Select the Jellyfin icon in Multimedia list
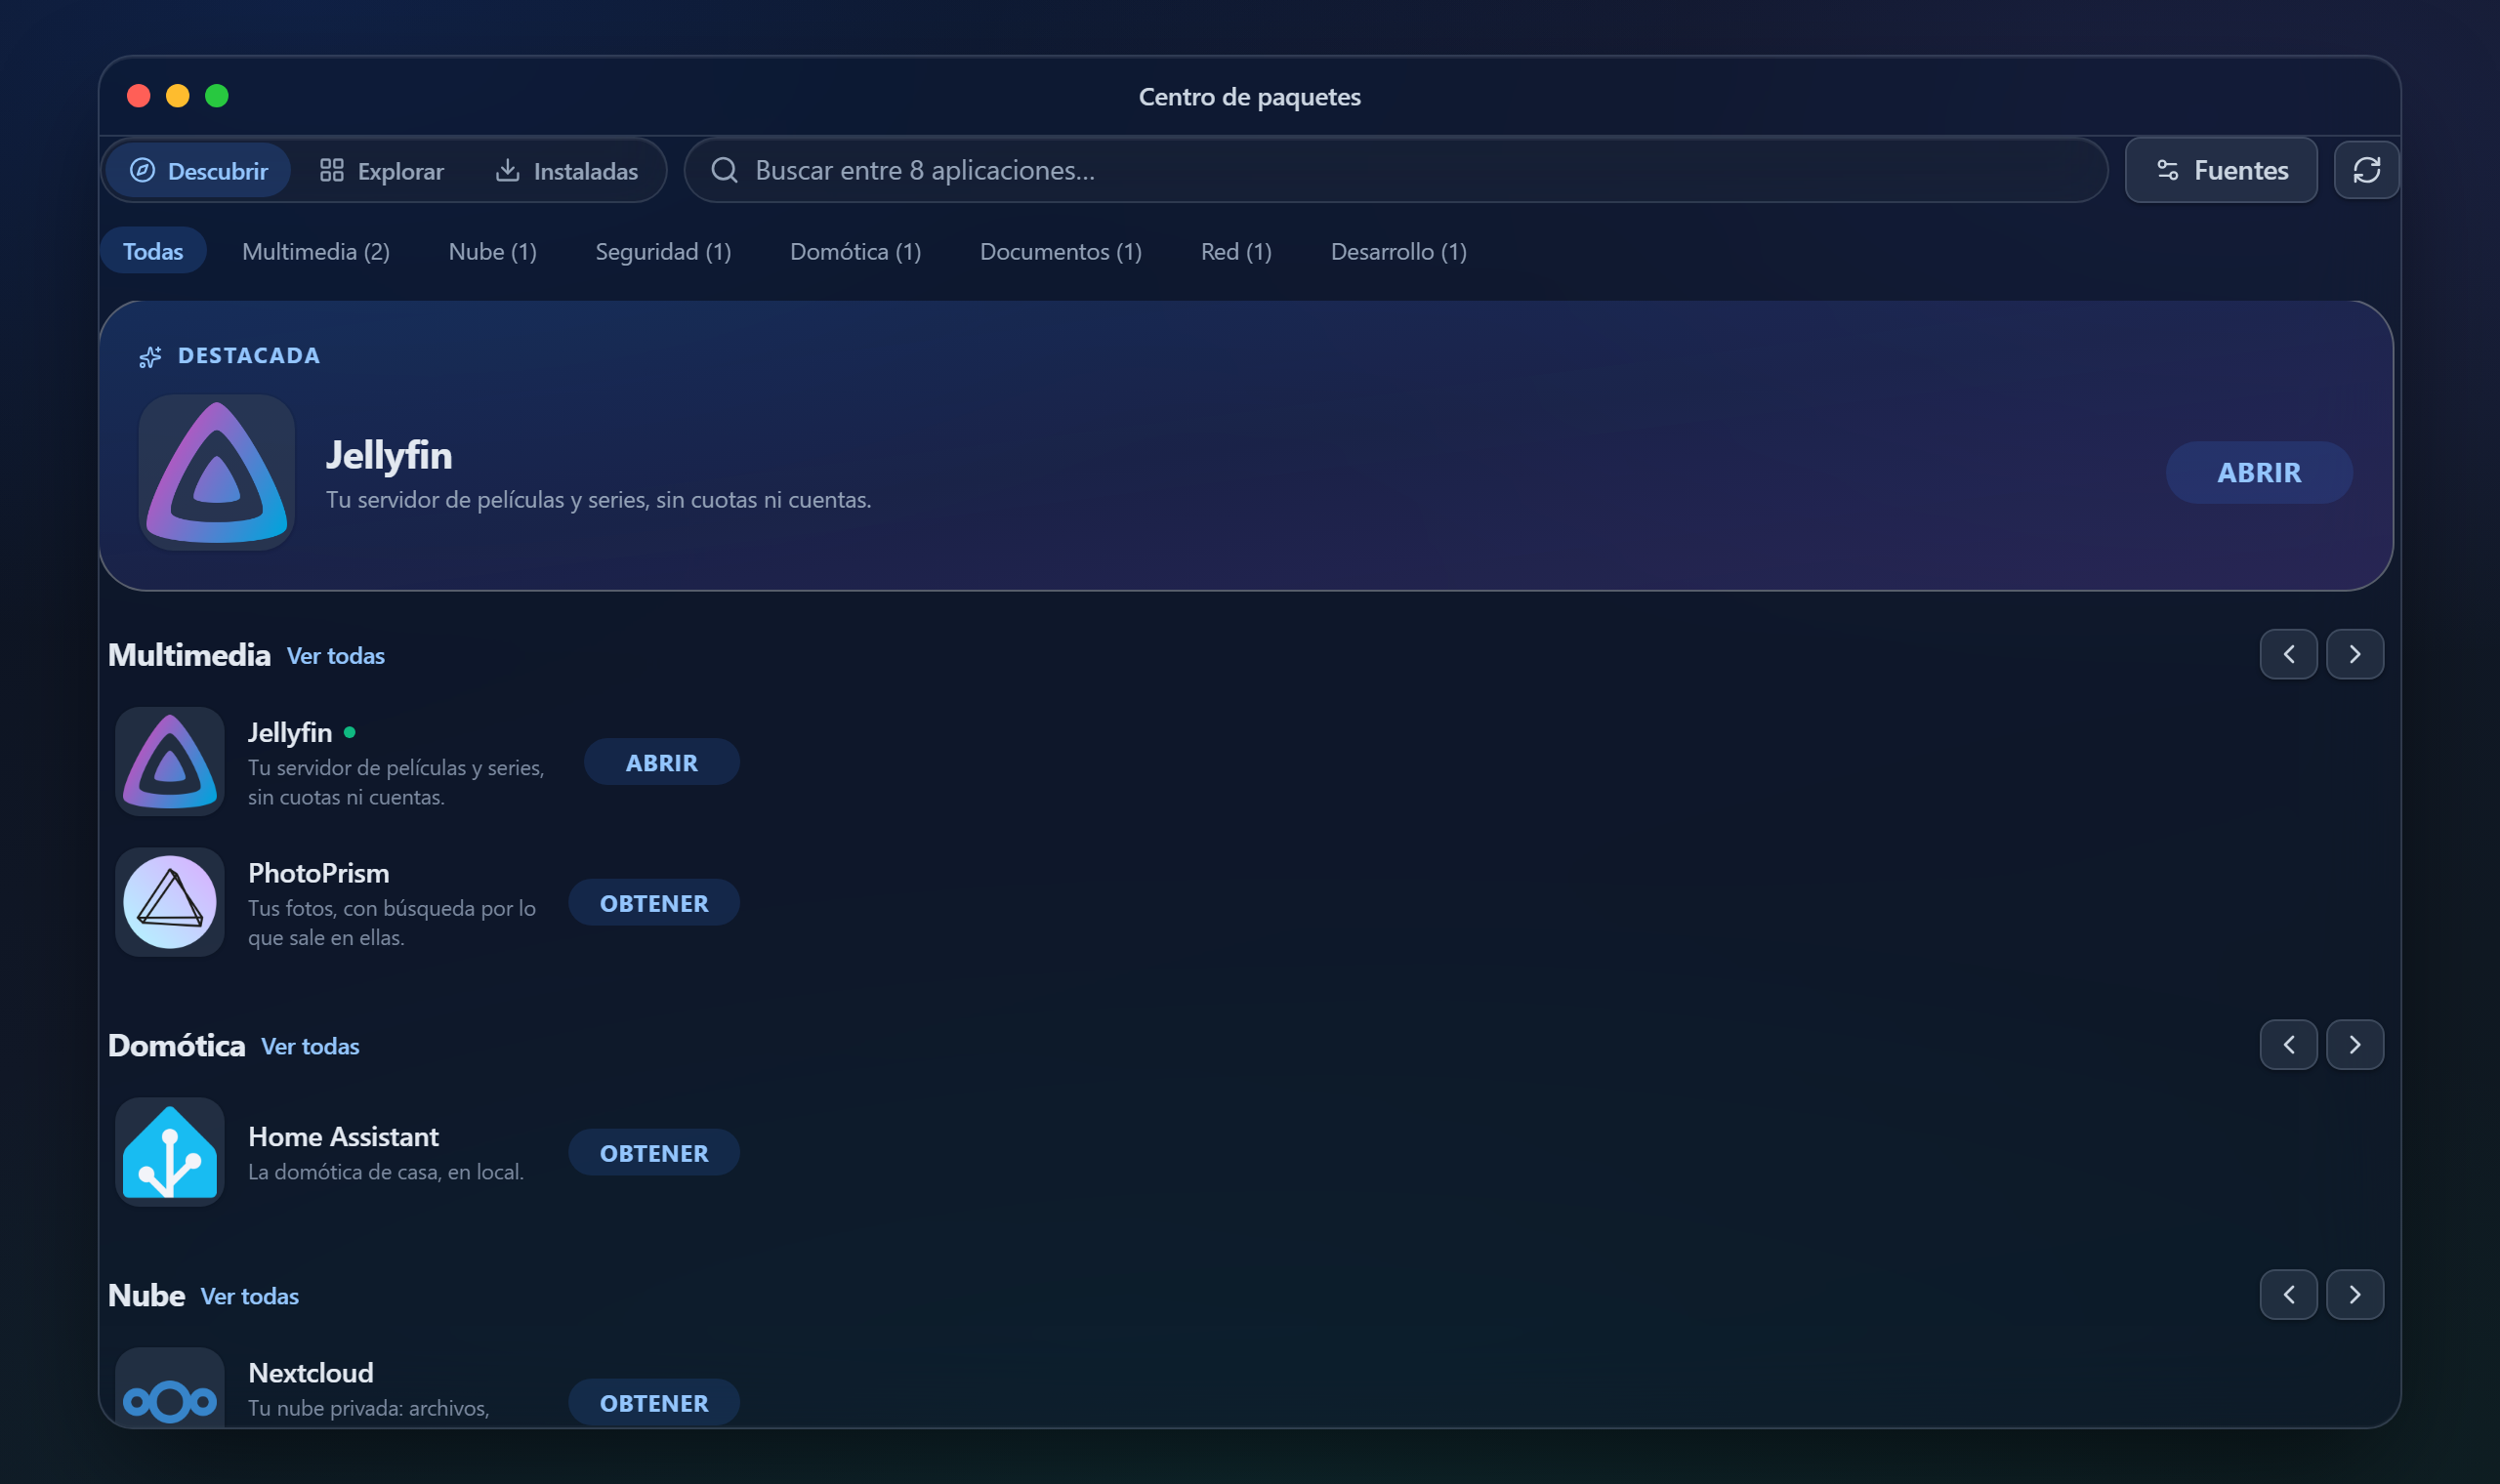 coord(170,762)
